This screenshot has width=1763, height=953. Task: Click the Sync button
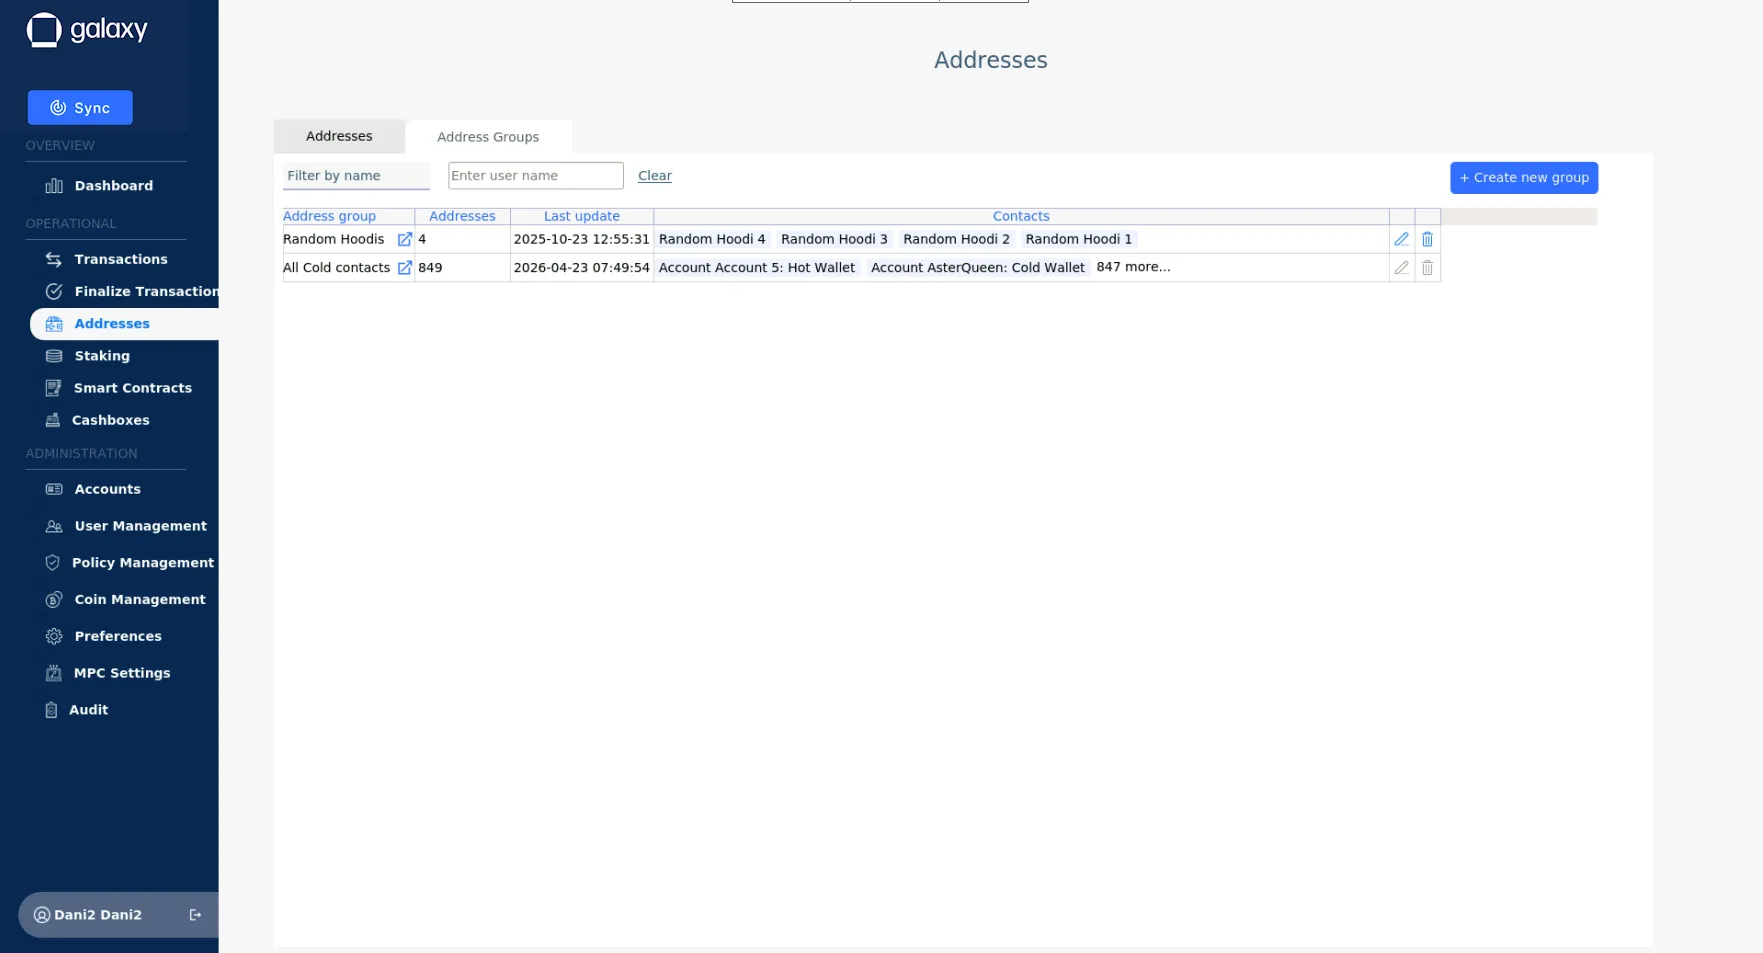pos(80,108)
